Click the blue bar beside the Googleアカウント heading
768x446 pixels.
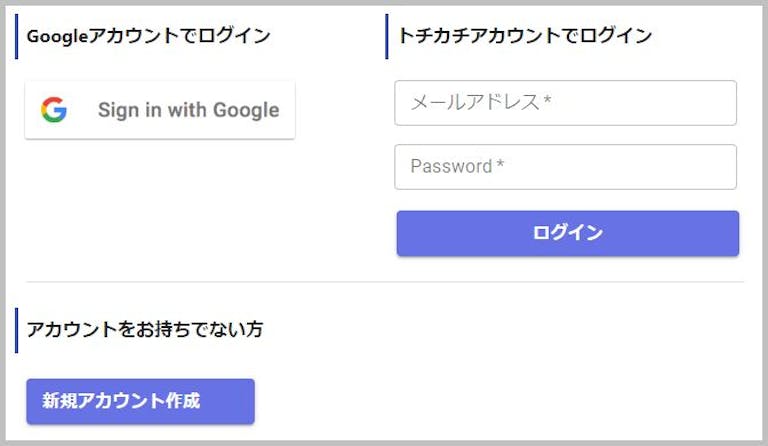click(17, 36)
